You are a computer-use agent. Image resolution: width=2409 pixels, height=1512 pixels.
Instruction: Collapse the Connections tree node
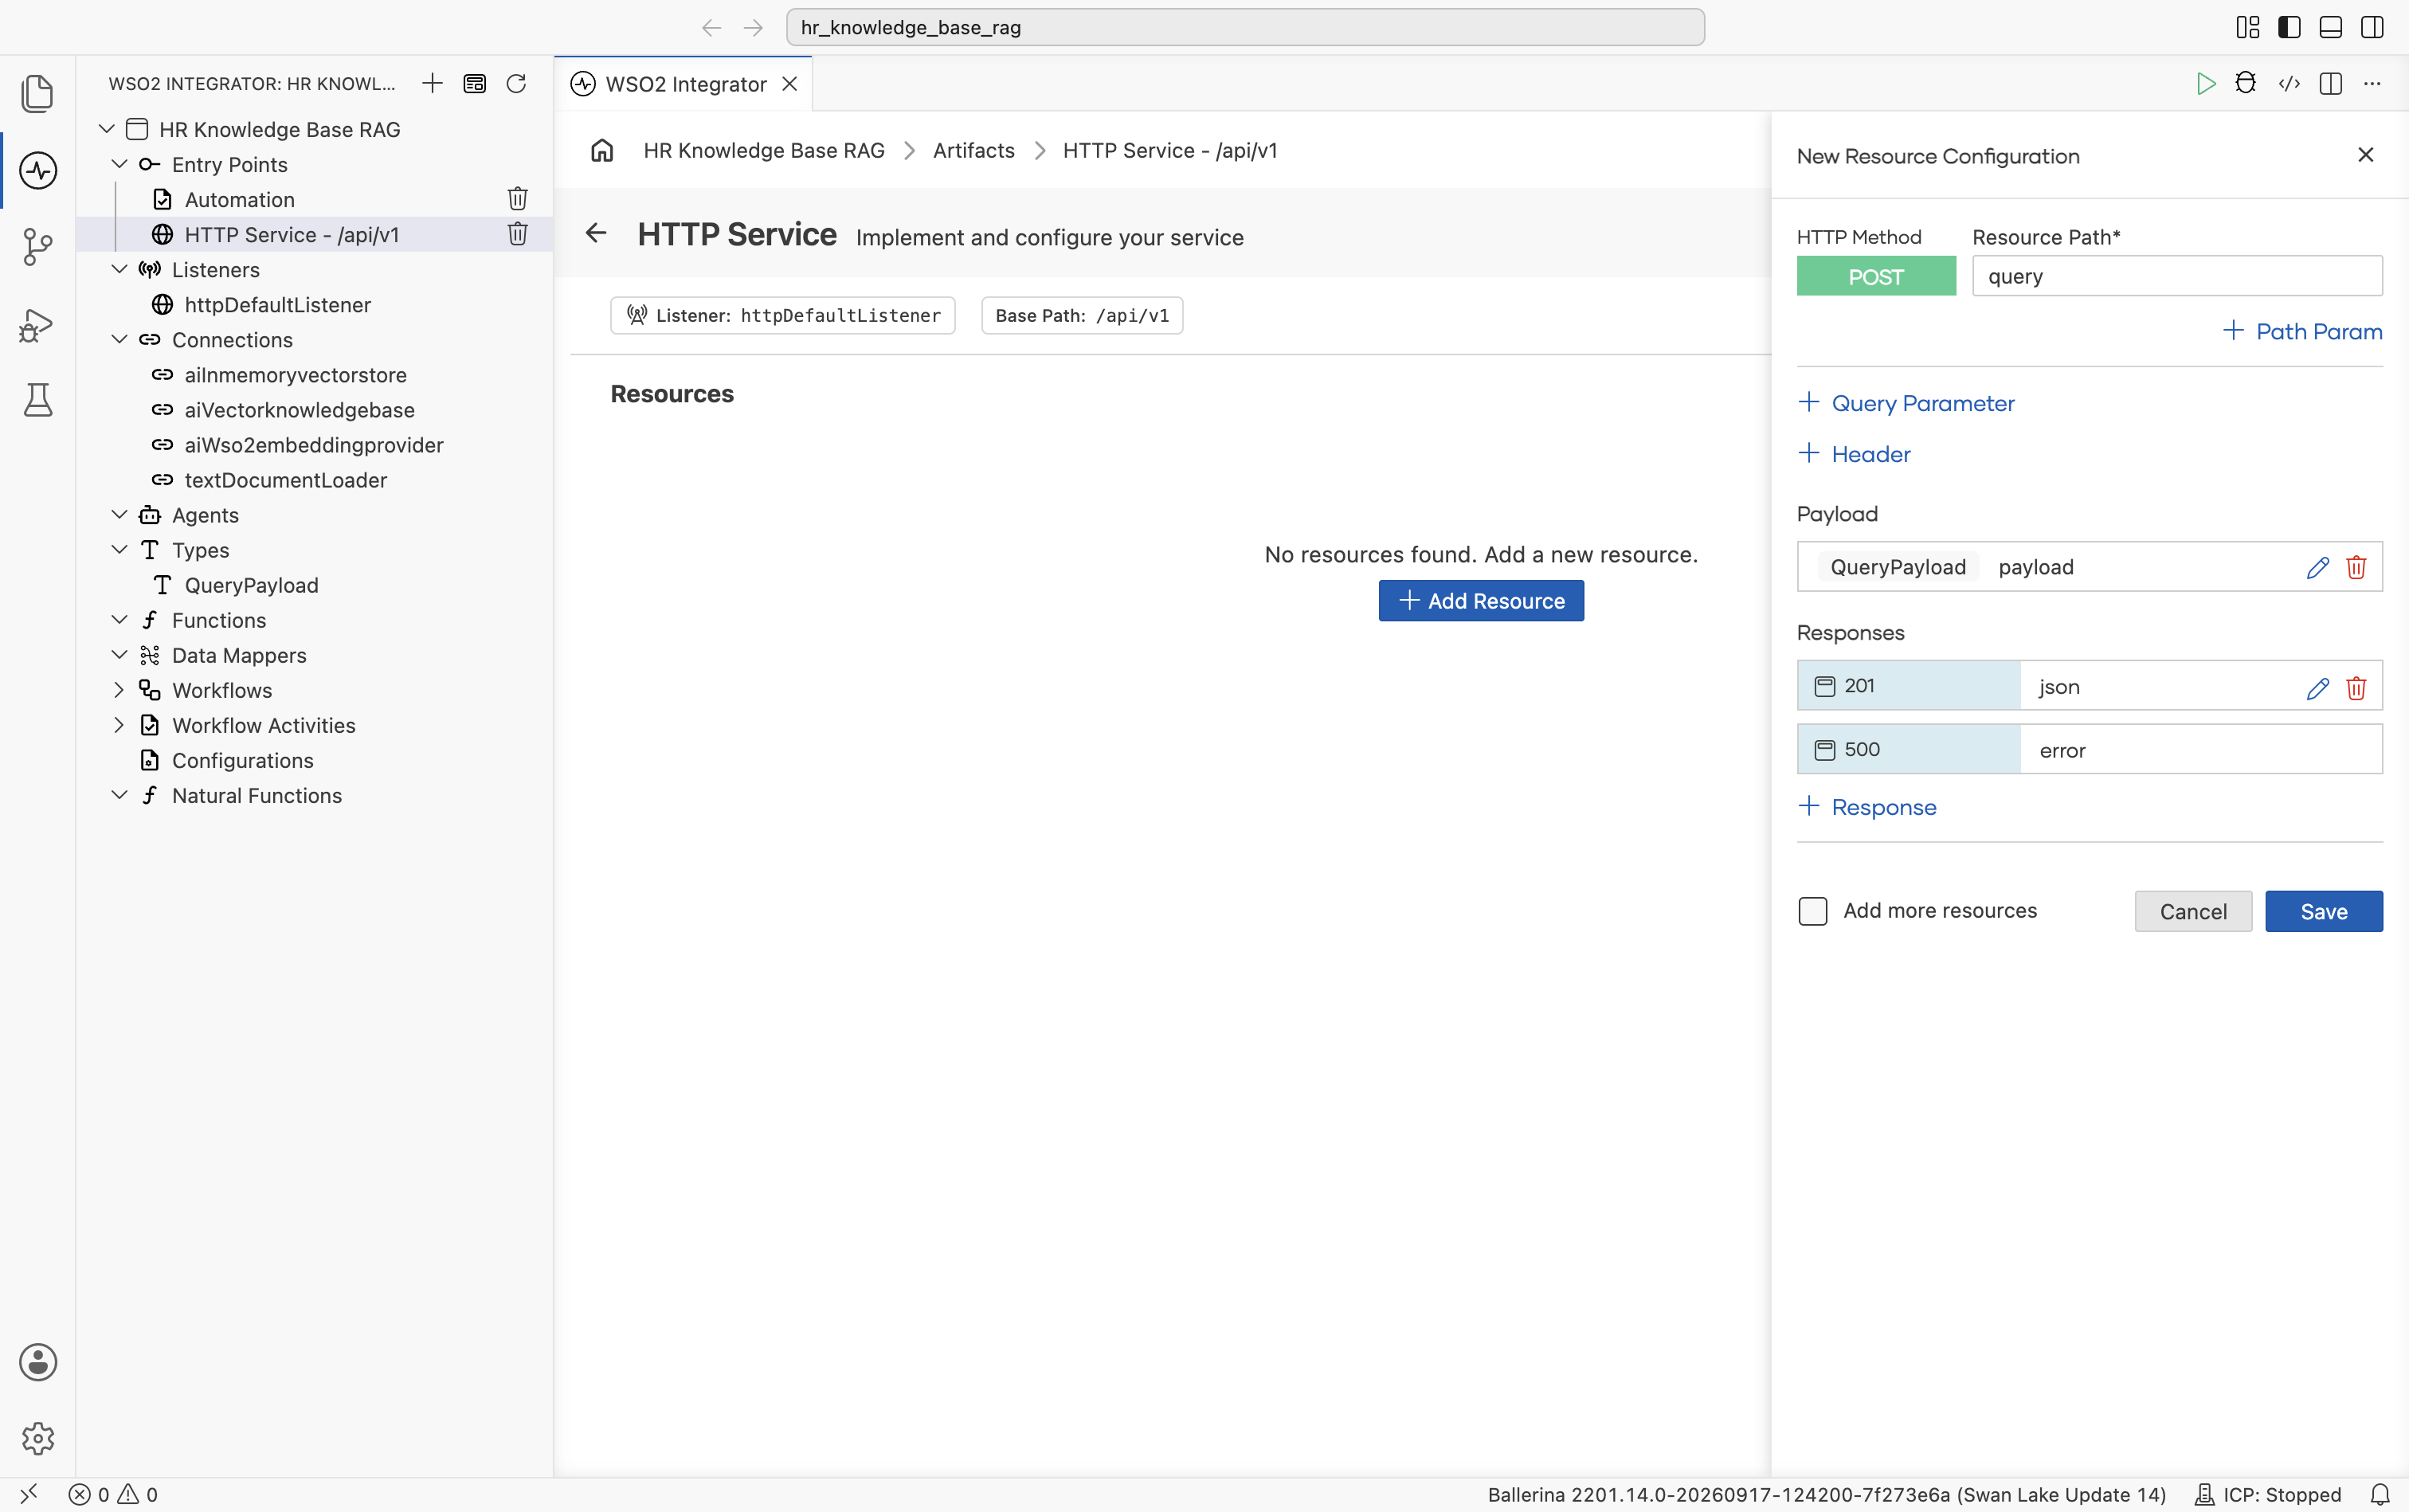pos(119,339)
